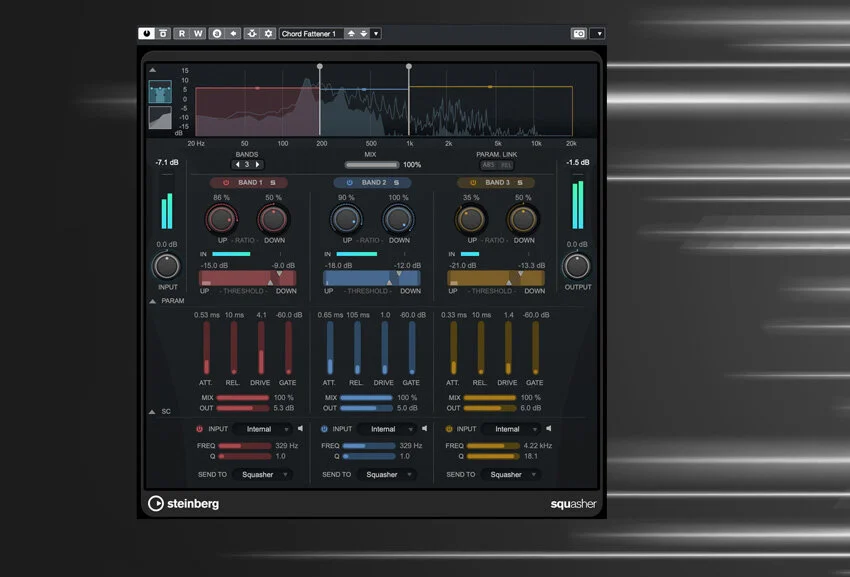Click the Chord Fattener 1 preset field
The width and height of the screenshot is (850, 577).
pos(312,34)
